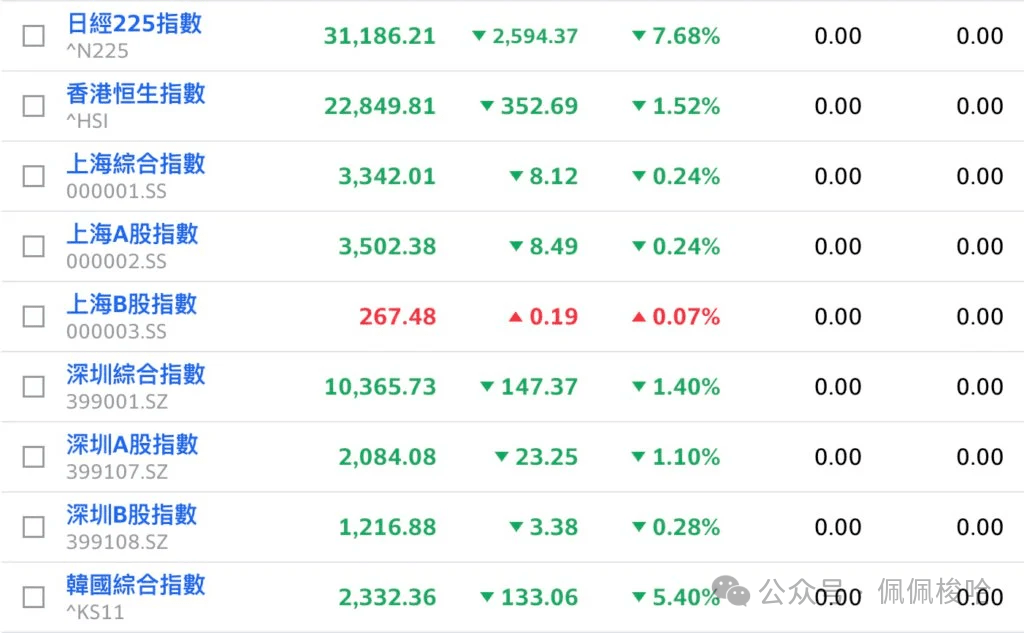Follow the 深圳B股指數 link
The image size is (1024, 633).
132,514
